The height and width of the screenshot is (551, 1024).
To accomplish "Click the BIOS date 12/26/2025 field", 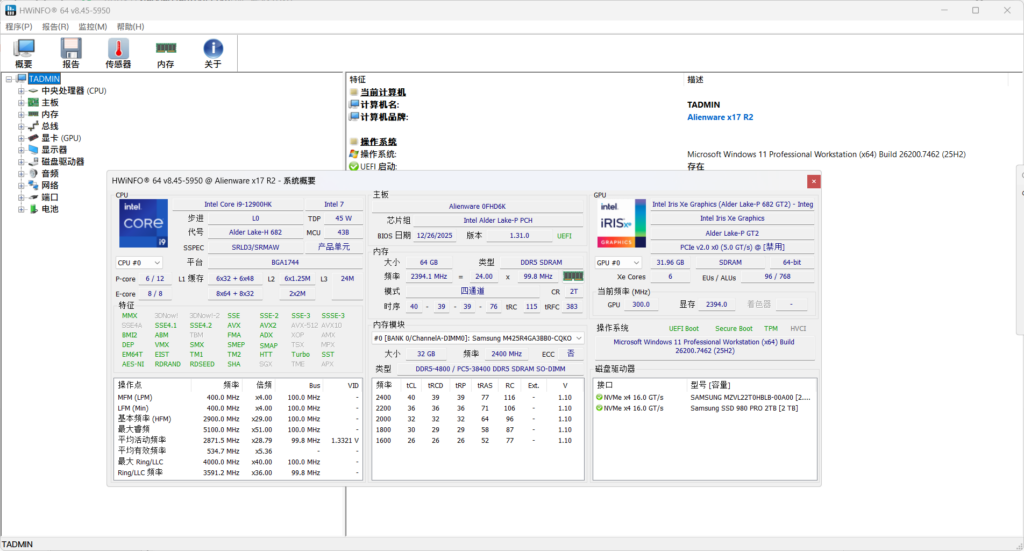I will [434, 236].
